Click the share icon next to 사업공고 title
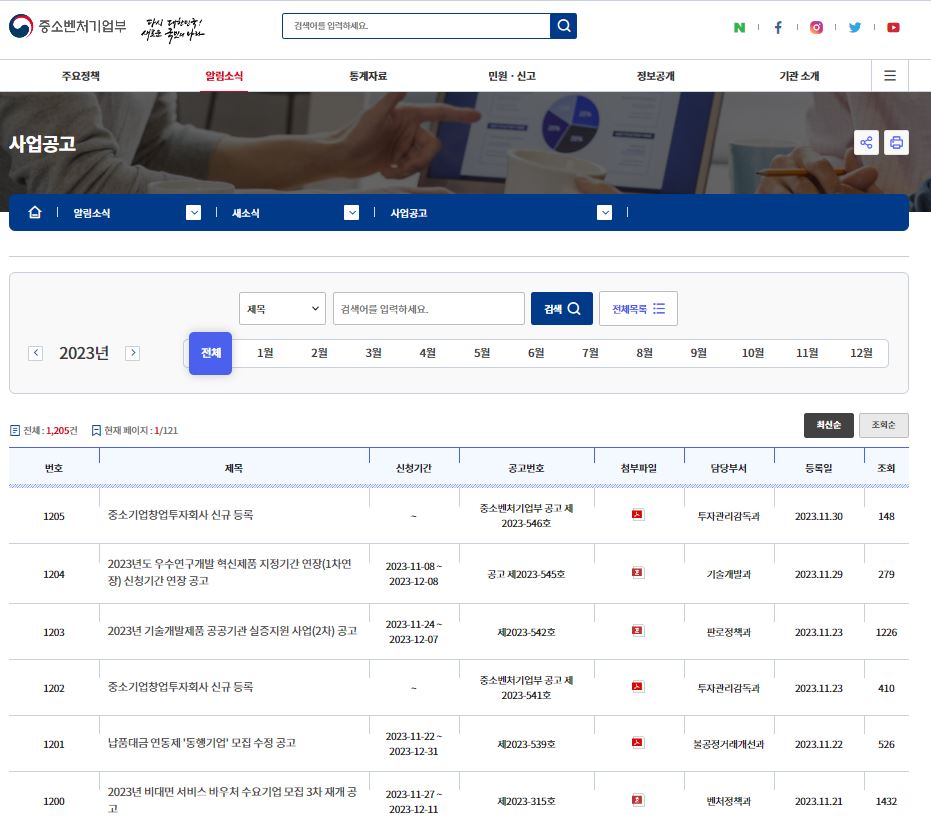This screenshot has width=931, height=830. pos(866,143)
